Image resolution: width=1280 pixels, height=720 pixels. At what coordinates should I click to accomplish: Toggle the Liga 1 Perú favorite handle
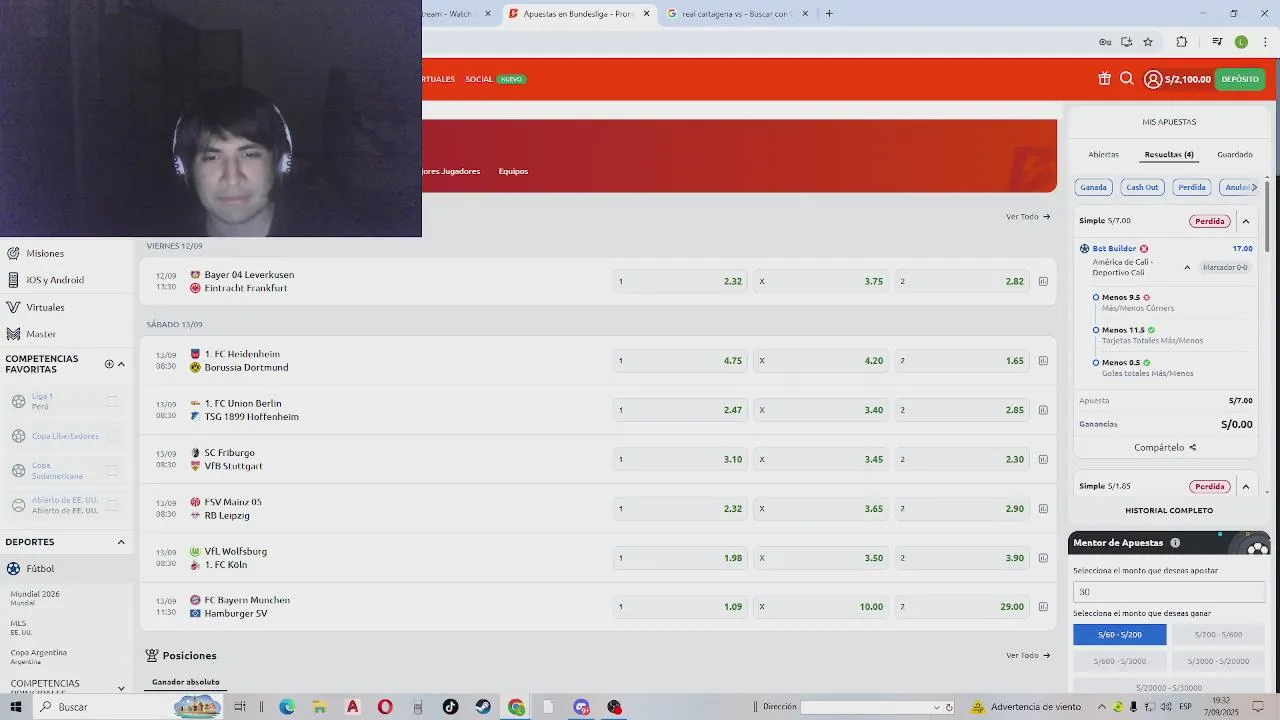[112, 401]
